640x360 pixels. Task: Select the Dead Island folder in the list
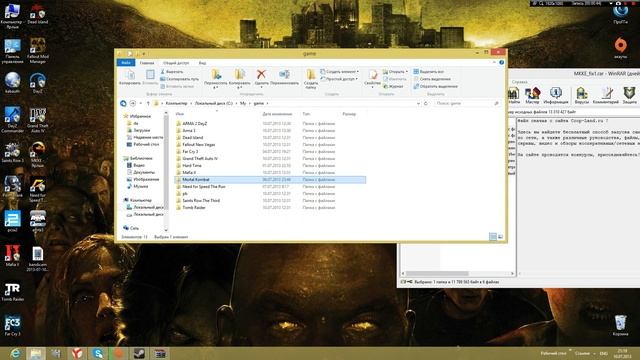[193, 138]
